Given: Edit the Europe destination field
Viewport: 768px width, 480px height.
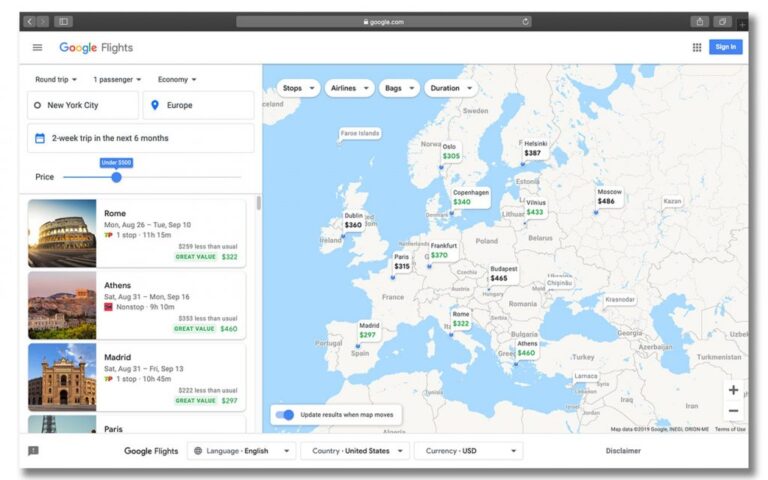Looking at the screenshot, I should tap(198, 105).
